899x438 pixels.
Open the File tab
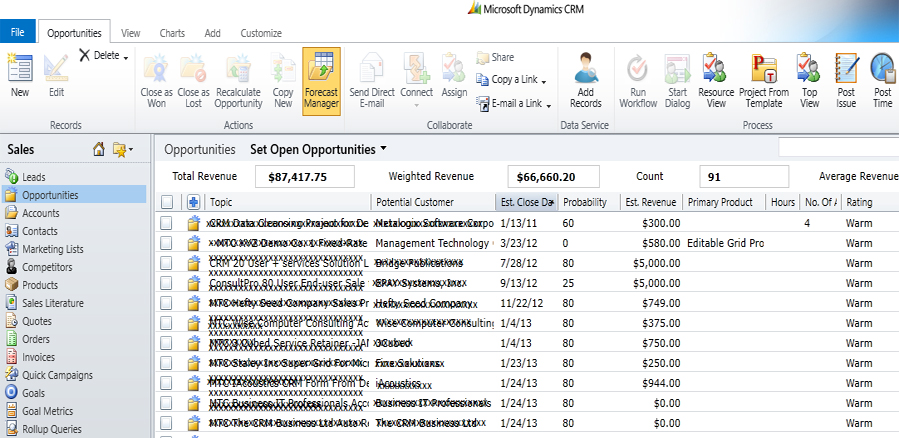coord(18,33)
